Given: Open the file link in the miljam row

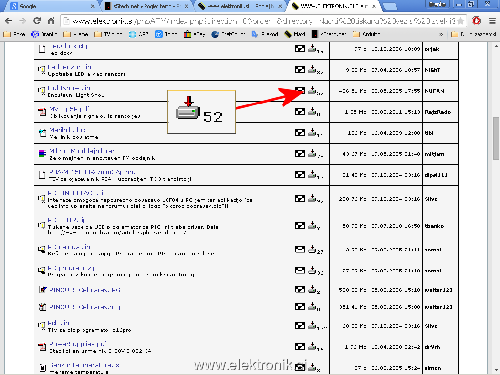Looking at the screenshot, I should pos(82,151).
